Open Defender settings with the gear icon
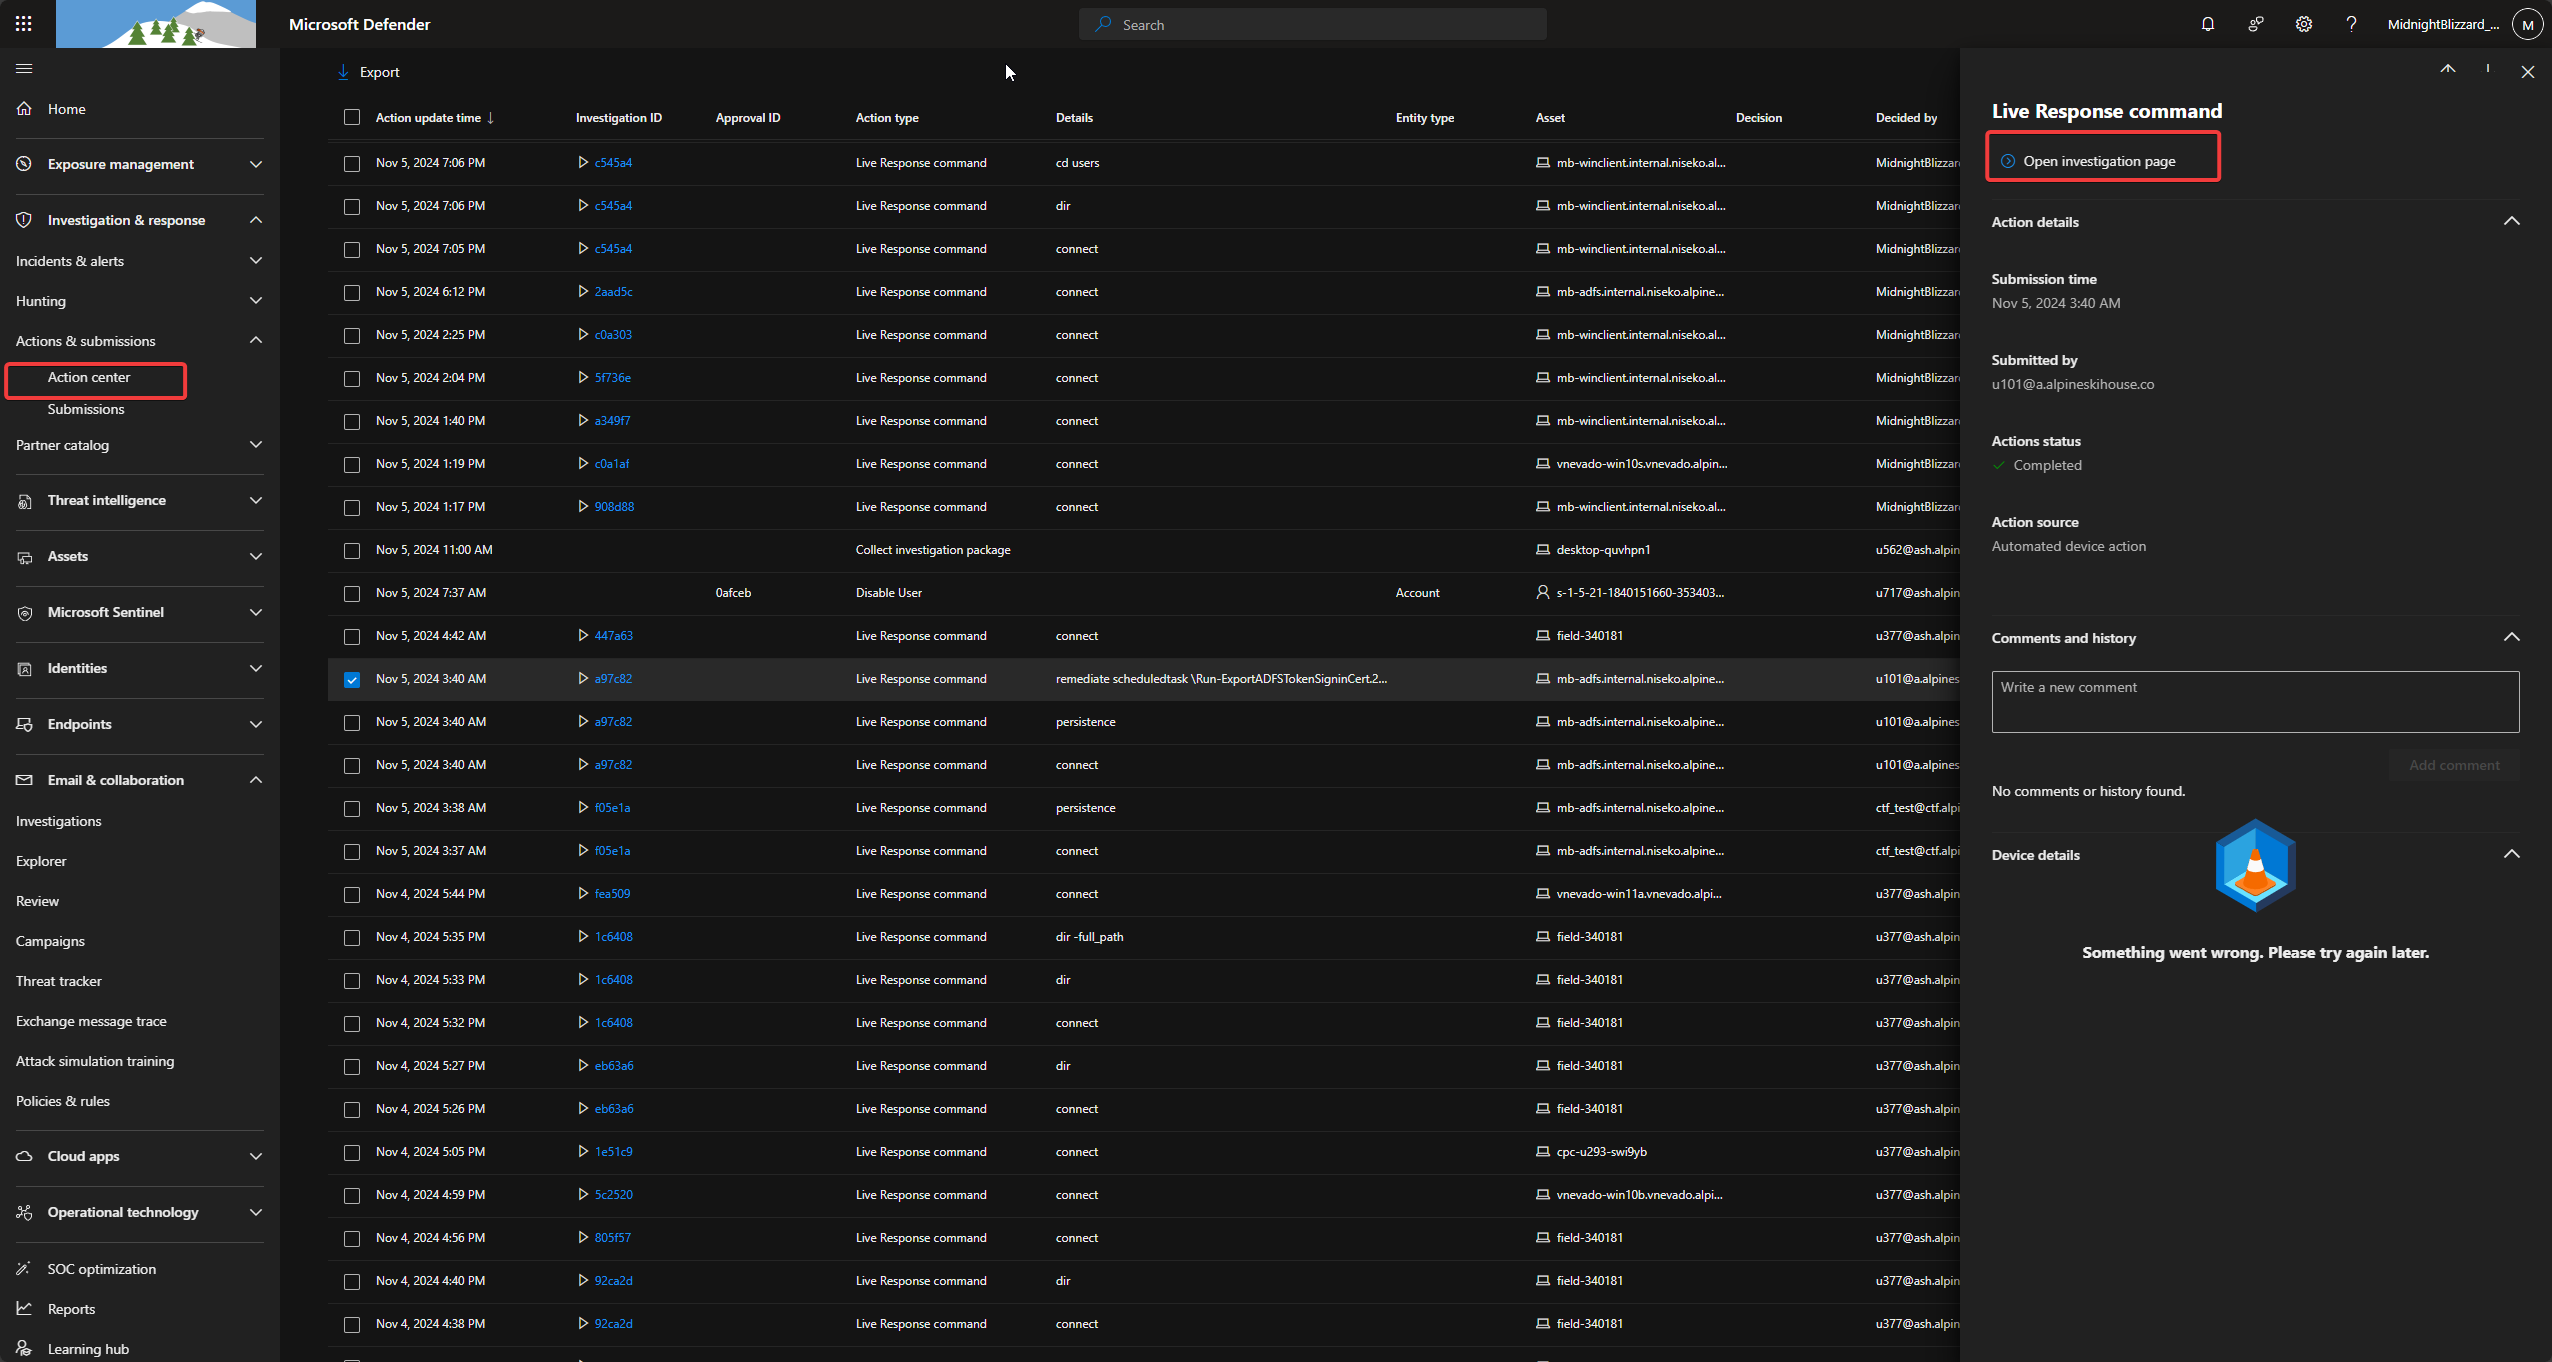 (2303, 23)
